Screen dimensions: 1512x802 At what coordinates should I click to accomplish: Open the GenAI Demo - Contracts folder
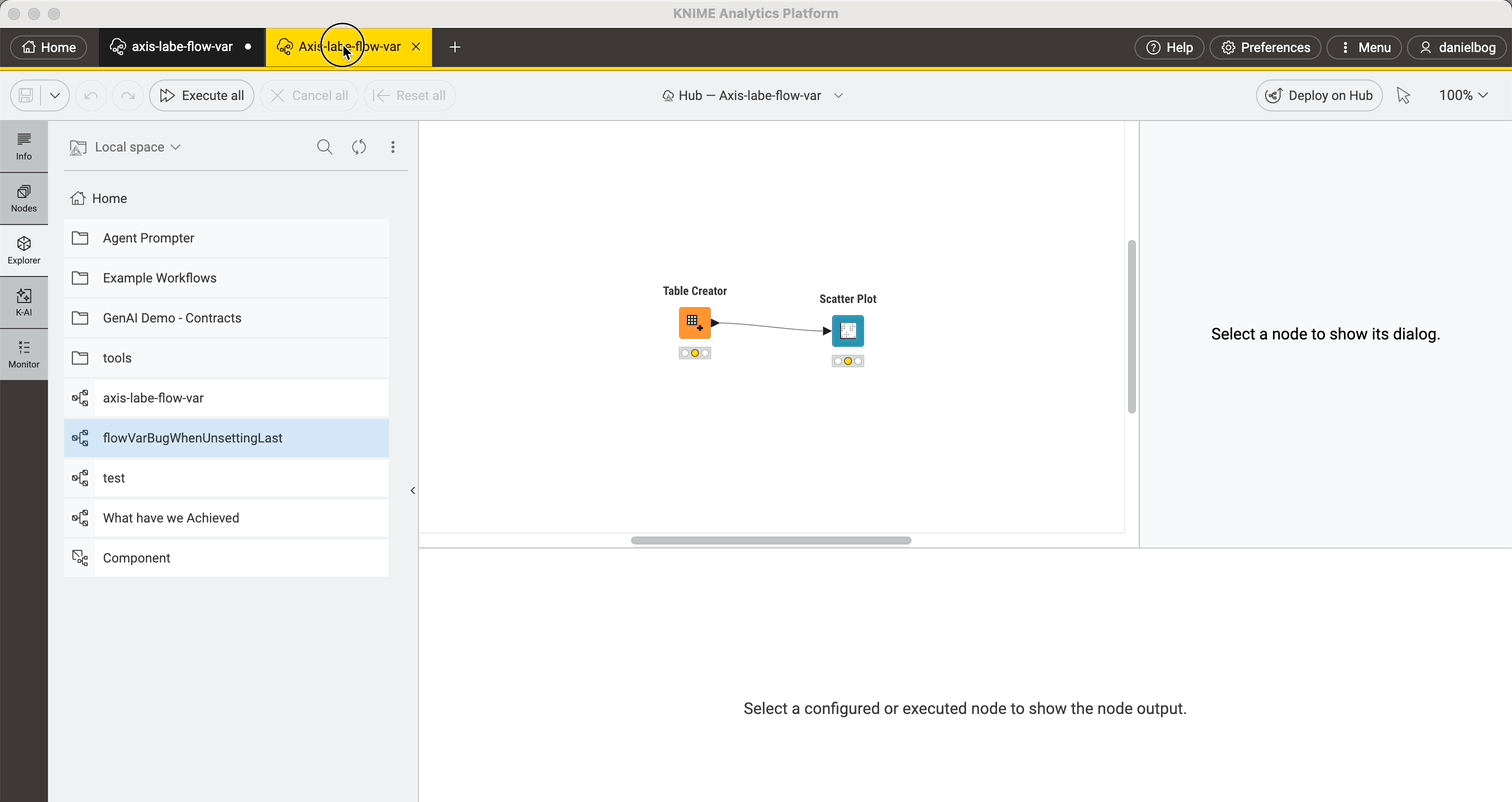226,318
